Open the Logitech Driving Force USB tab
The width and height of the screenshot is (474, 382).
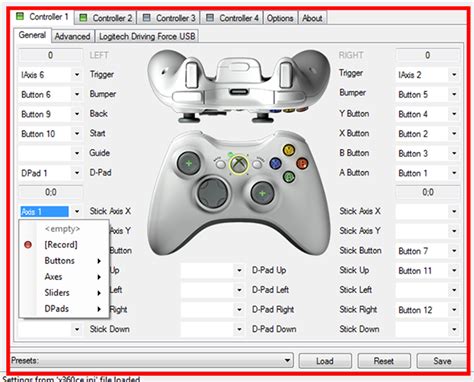[147, 36]
